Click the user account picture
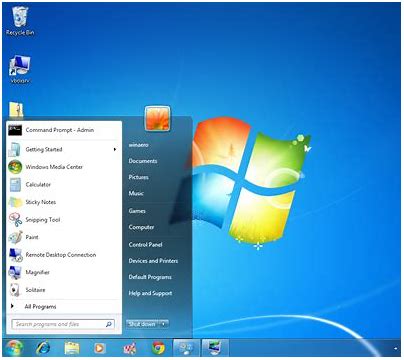This screenshot has height=360, width=404. point(157,118)
